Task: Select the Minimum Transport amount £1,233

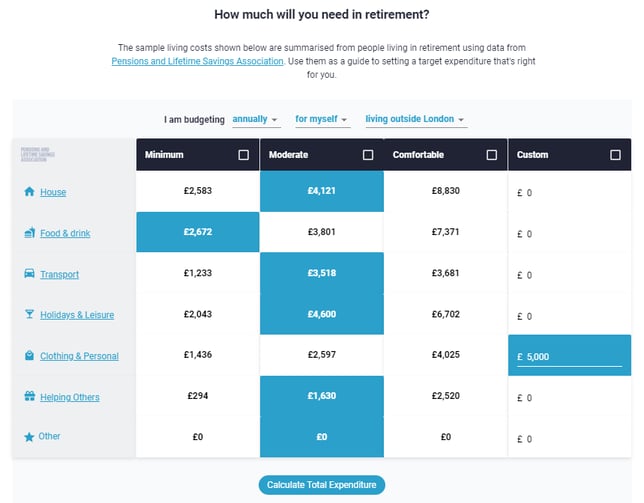Action: (x=198, y=273)
